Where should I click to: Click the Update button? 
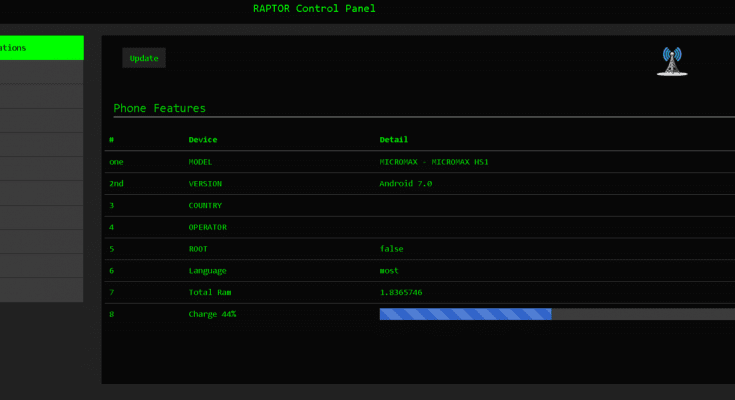tap(144, 58)
